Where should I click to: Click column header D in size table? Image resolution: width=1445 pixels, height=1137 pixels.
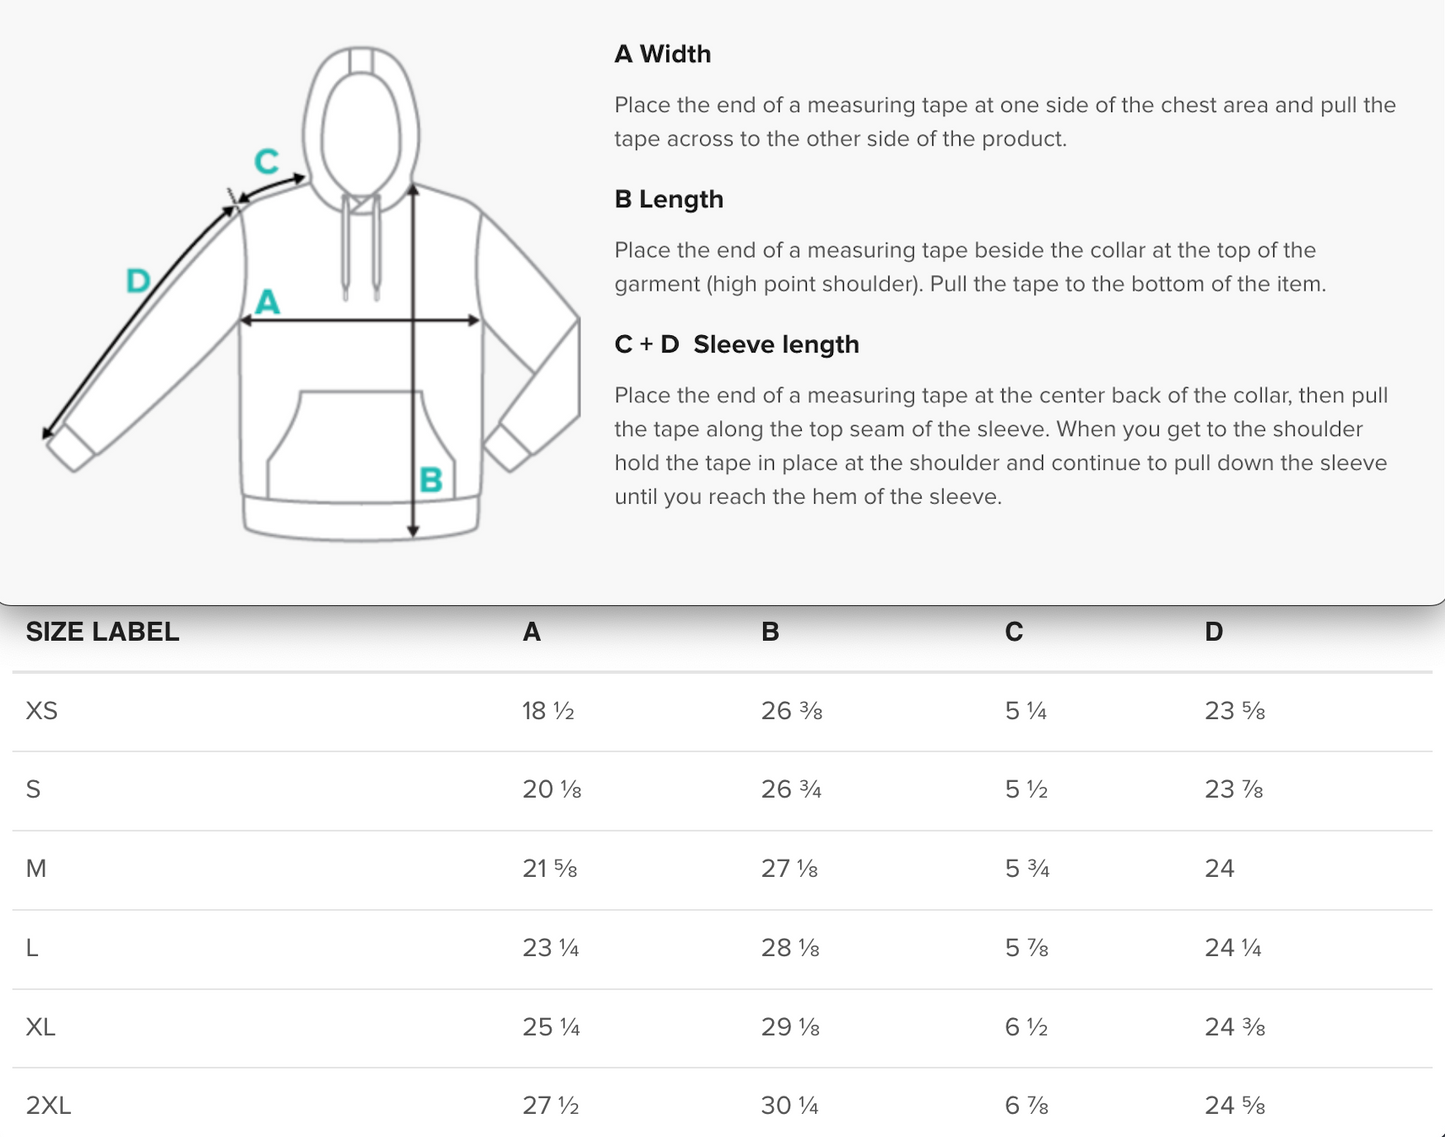coord(1214,632)
